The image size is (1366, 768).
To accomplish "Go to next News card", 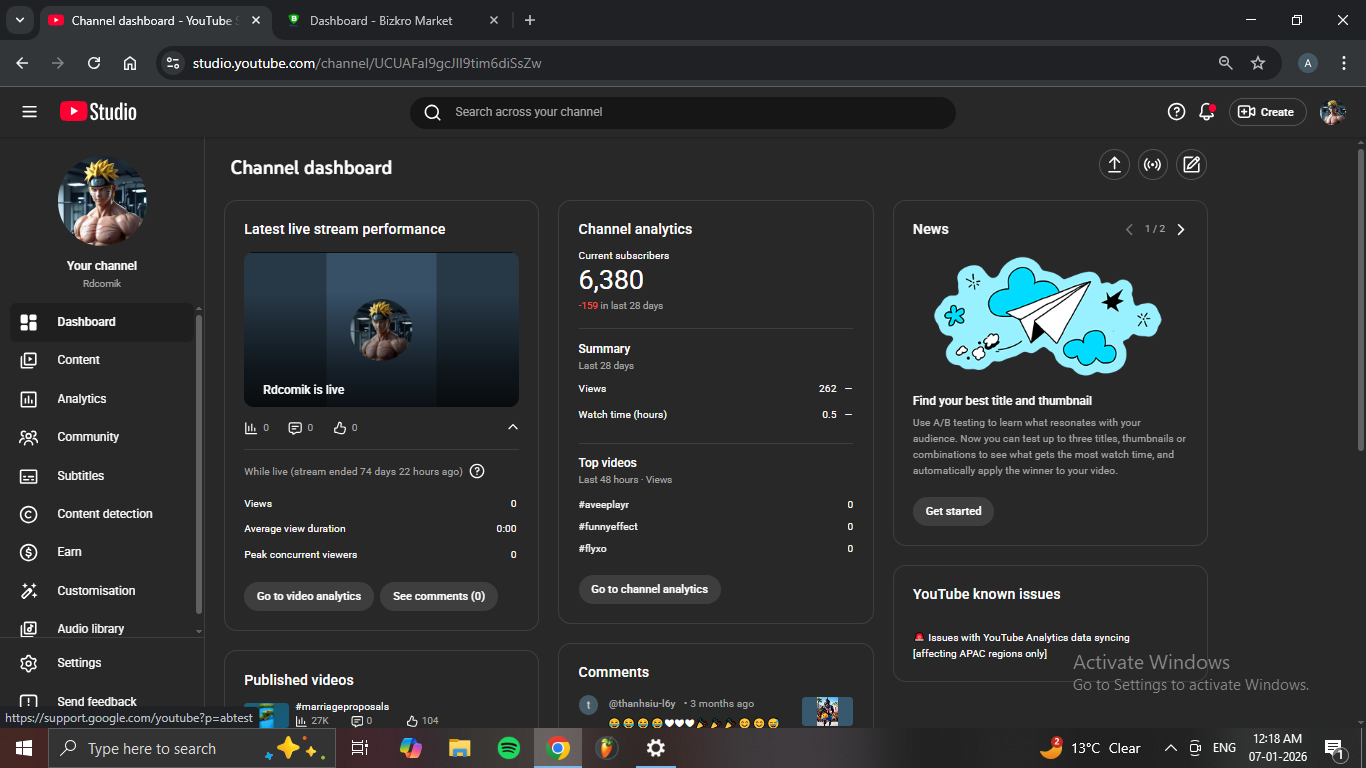I will (x=1181, y=229).
